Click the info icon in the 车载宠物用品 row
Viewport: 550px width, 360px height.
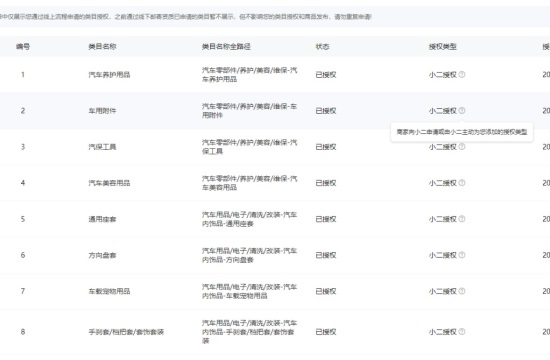462,291
